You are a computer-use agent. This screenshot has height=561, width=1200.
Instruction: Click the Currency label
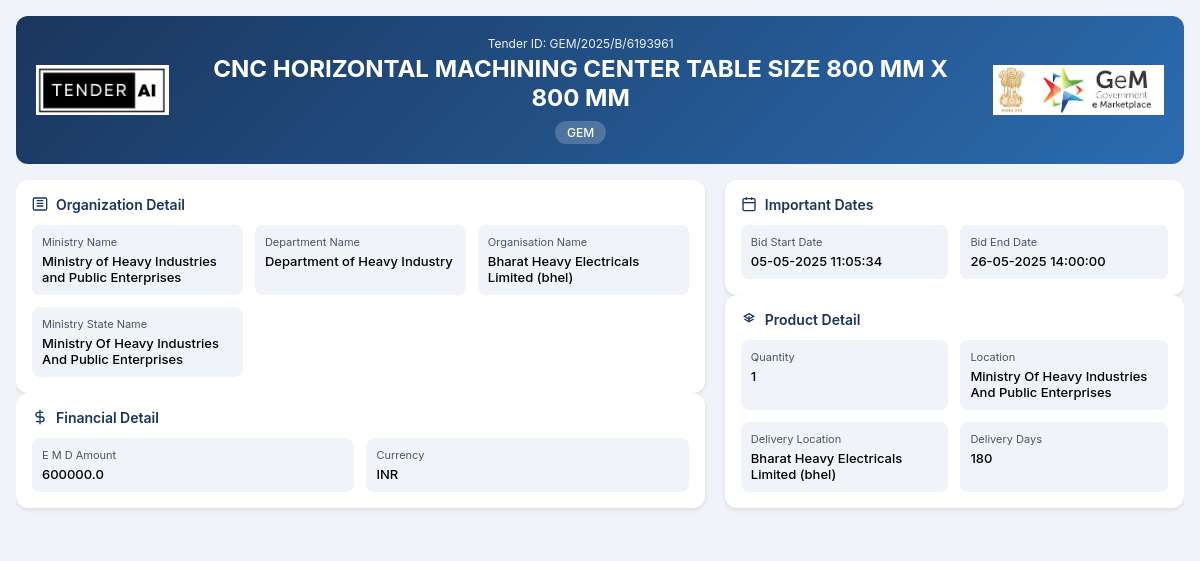[400, 455]
